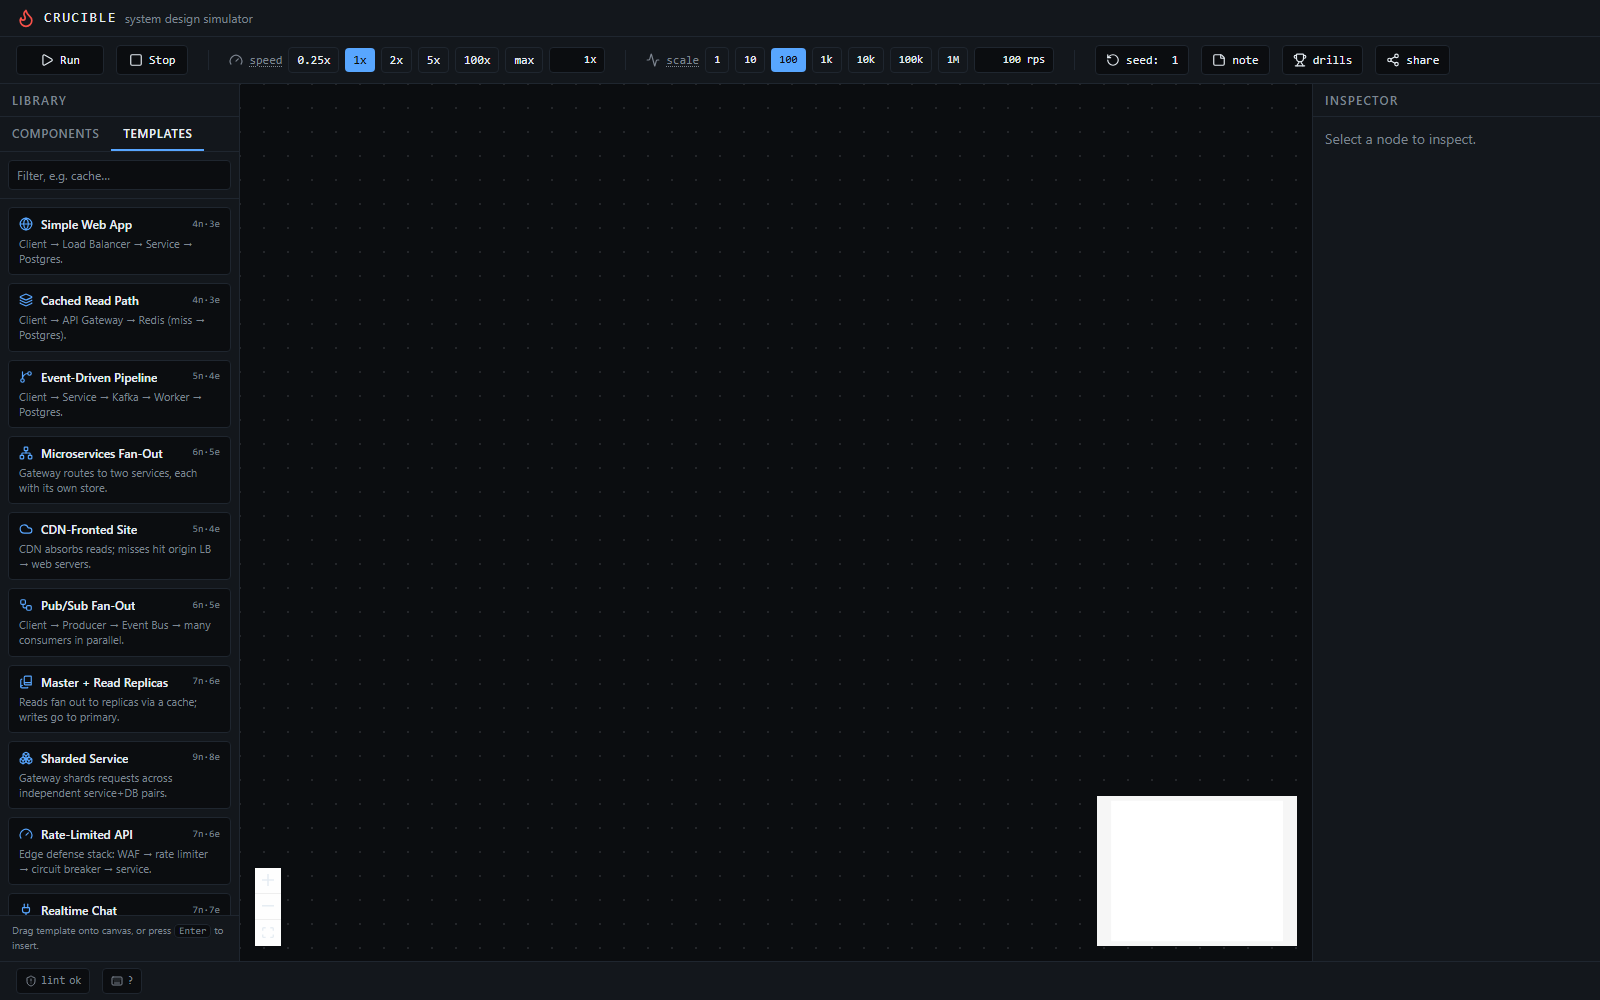Select the Event-Driven Pipeline template icon
This screenshot has width=1600, height=1000.
click(26, 377)
